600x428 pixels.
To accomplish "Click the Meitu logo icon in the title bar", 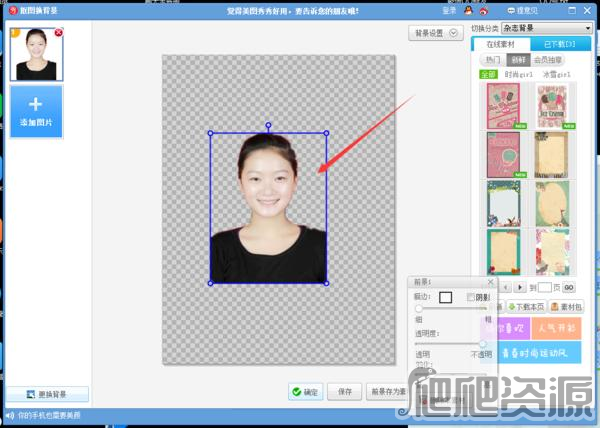I will pyautogui.click(x=13, y=10).
